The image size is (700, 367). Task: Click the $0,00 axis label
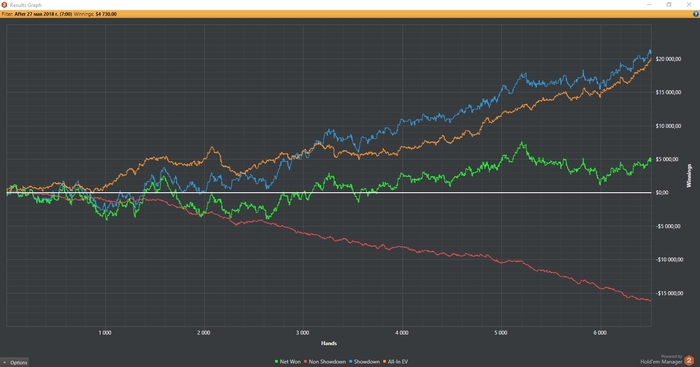coord(662,193)
